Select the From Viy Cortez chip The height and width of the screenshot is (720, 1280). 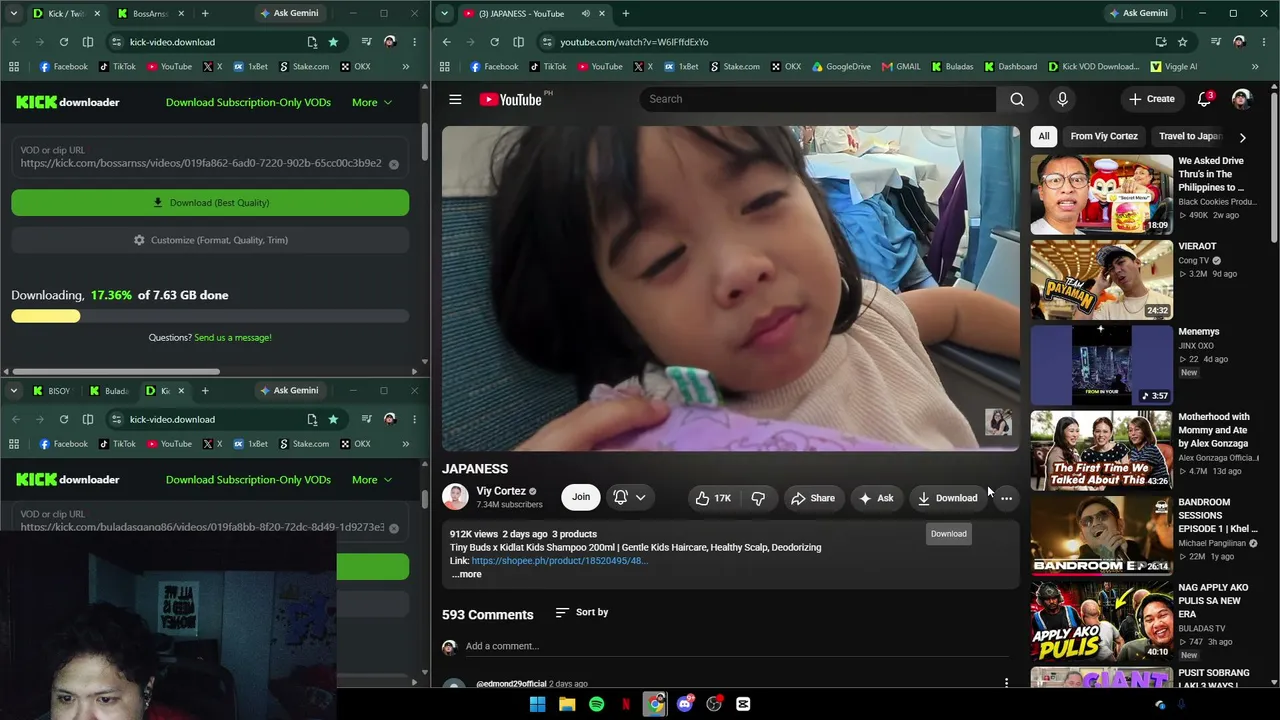pos(1104,136)
